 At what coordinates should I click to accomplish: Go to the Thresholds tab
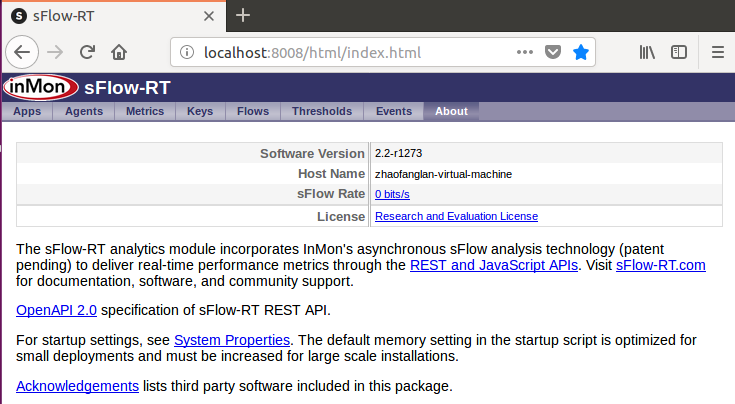[x=322, y=111]
